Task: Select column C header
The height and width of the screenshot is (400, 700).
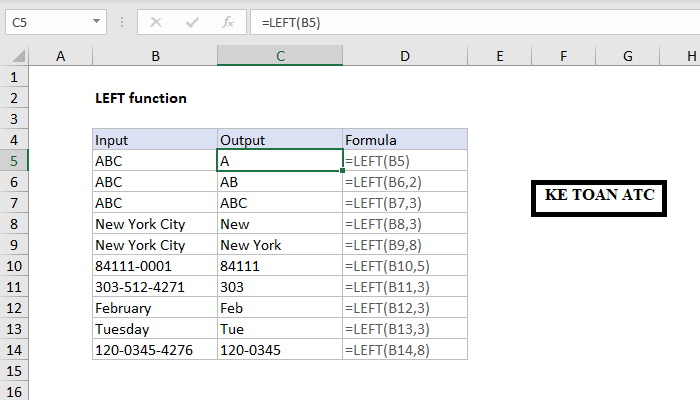Action: tap(280, 57)
